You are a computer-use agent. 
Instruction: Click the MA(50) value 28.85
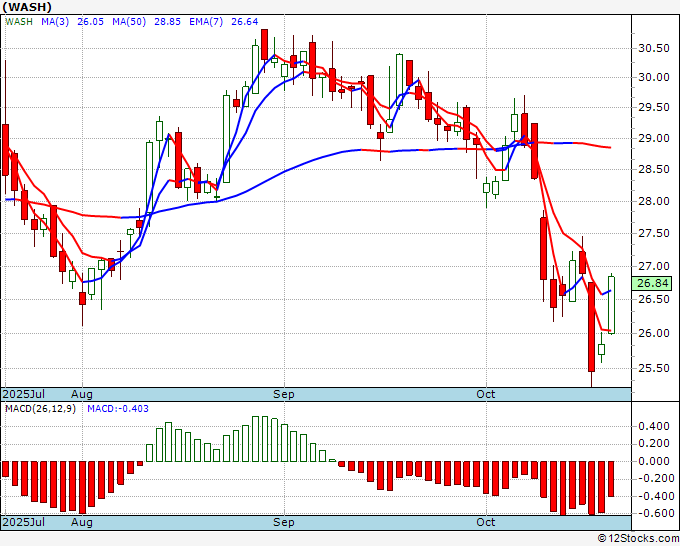point(167,22)
